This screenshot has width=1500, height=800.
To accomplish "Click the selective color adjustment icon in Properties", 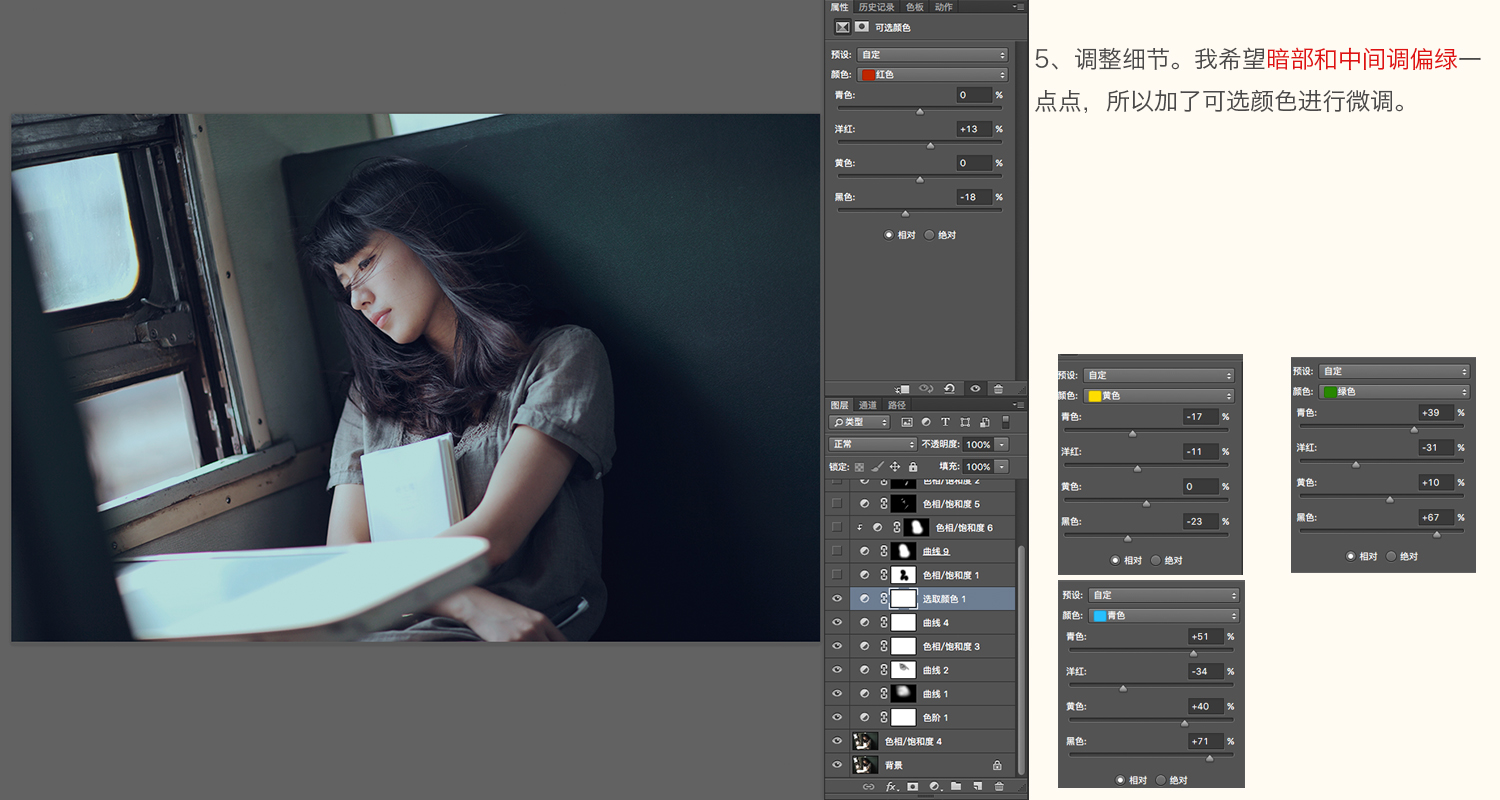I will coord(842,27).
